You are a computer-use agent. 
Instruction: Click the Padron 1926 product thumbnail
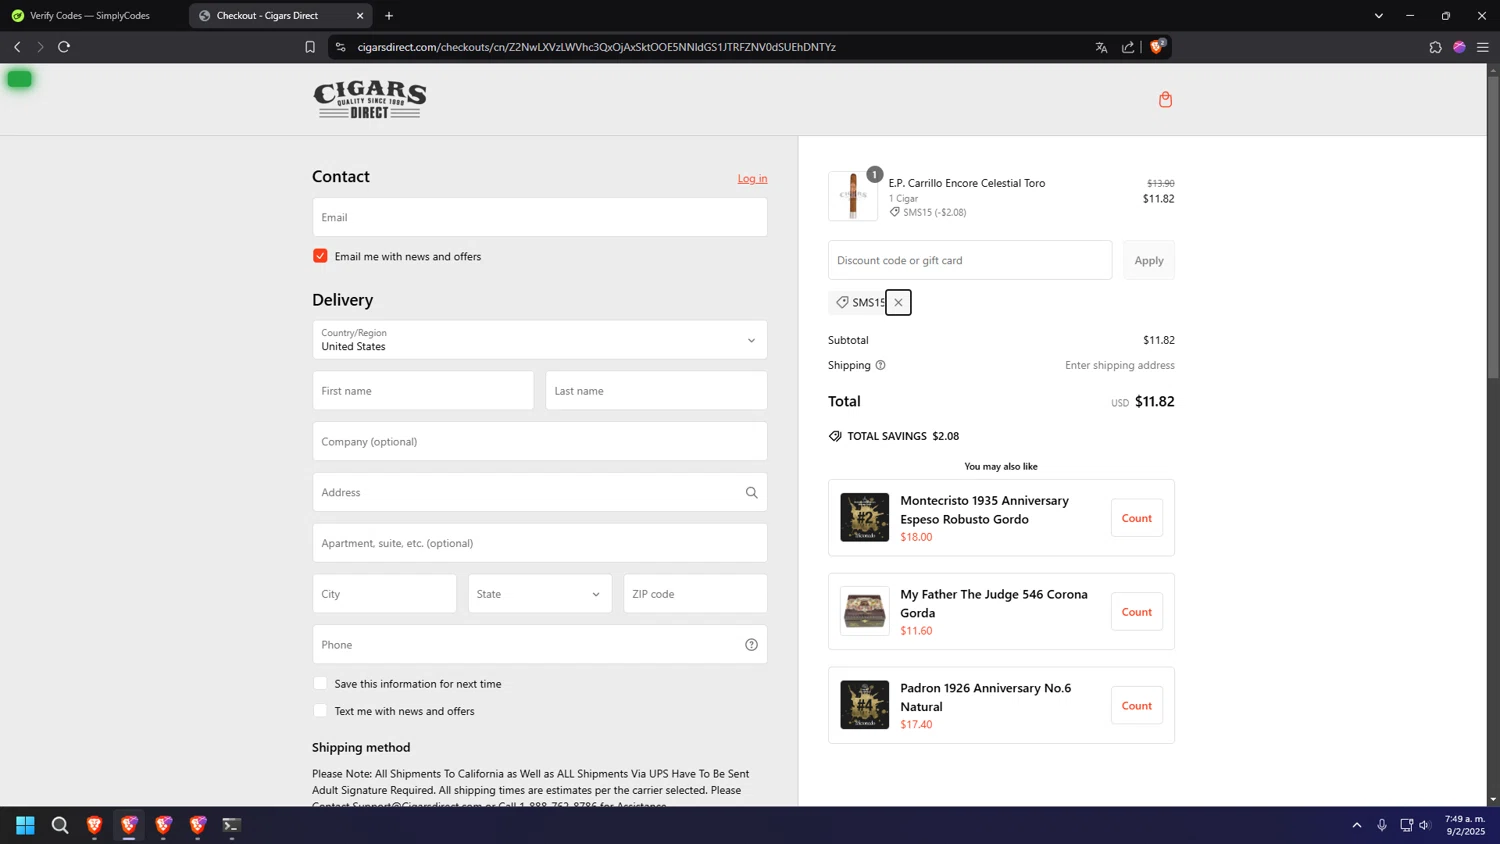[x=864, y=705]
